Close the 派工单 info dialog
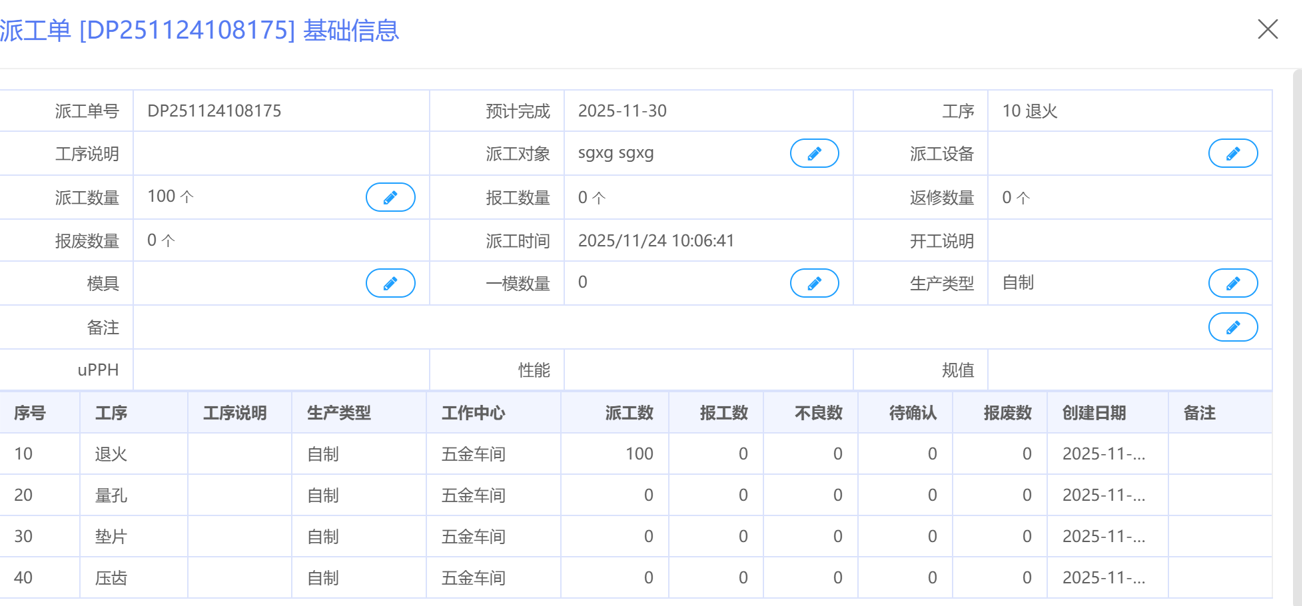This screenshot has height=606, width=1302. click(x=1267, y=30)
